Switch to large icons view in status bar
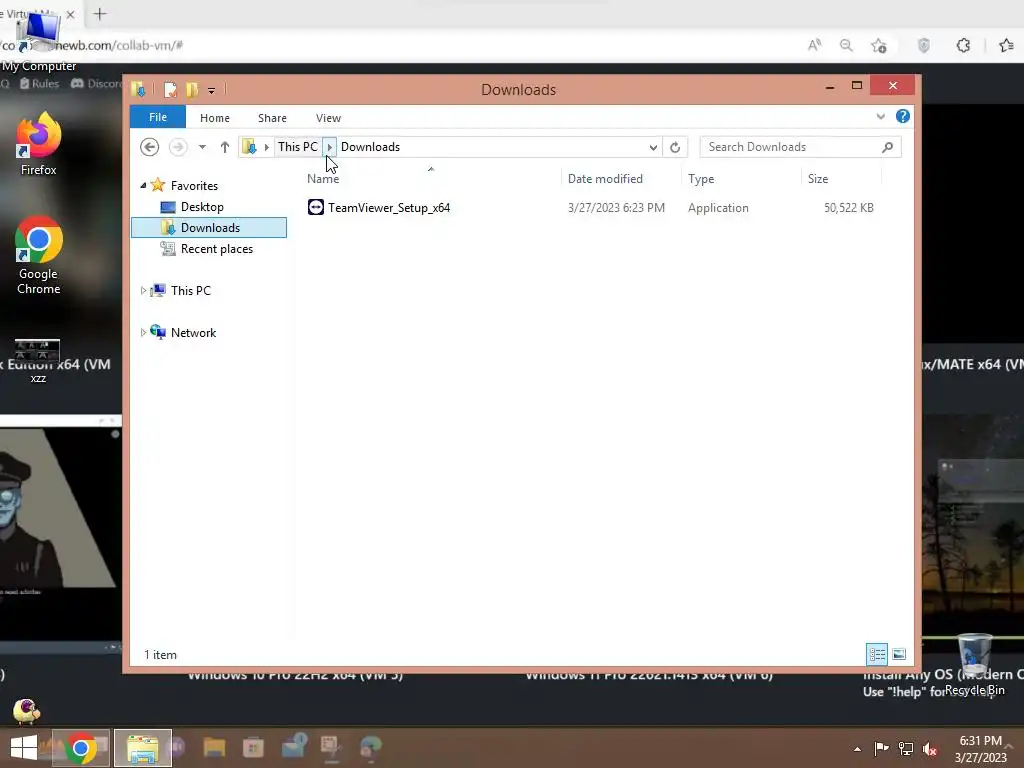 coord(899,654)
